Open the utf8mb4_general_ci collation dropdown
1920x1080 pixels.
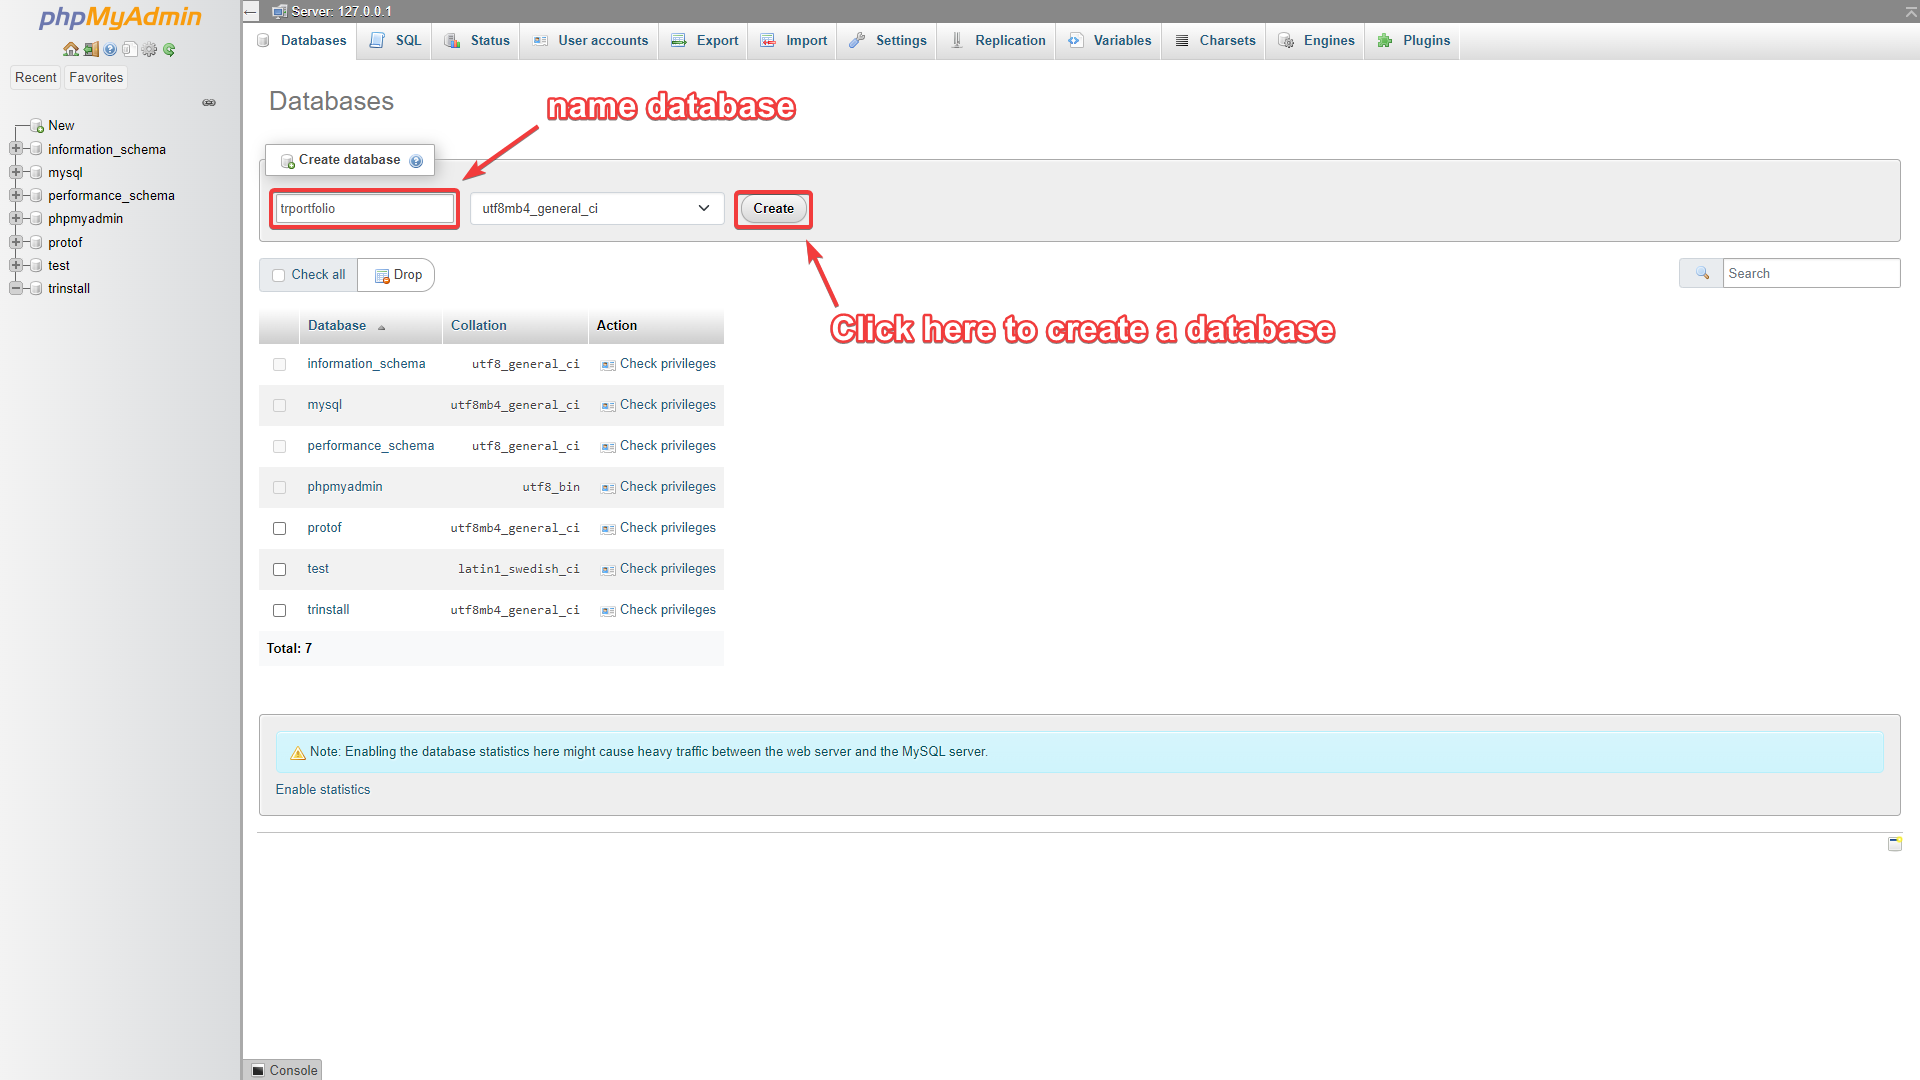pos(597,208)
